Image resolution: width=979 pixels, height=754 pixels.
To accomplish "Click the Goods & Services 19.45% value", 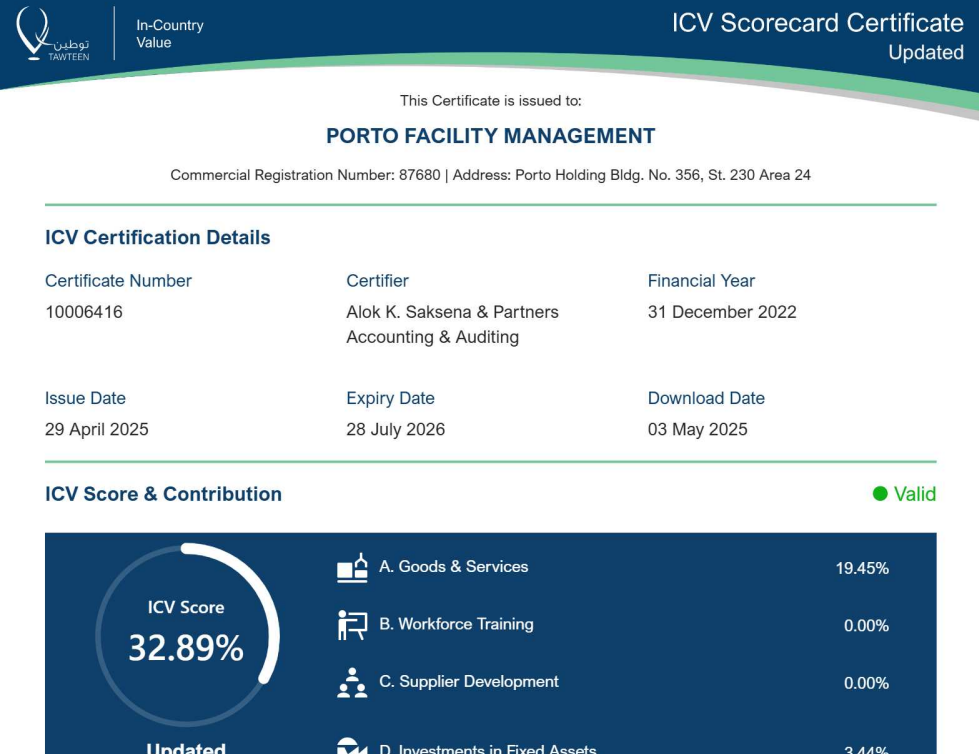I will point(862,568).
